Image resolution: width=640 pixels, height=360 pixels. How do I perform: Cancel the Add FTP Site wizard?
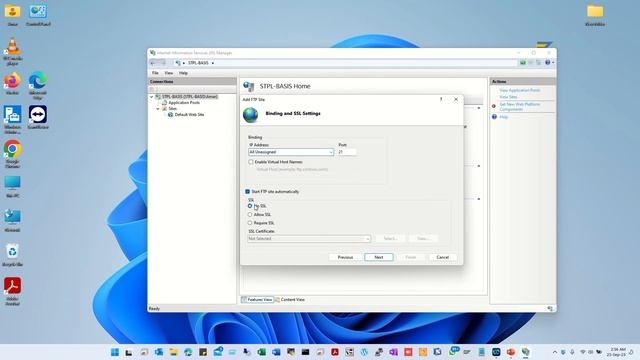(443, 258)
